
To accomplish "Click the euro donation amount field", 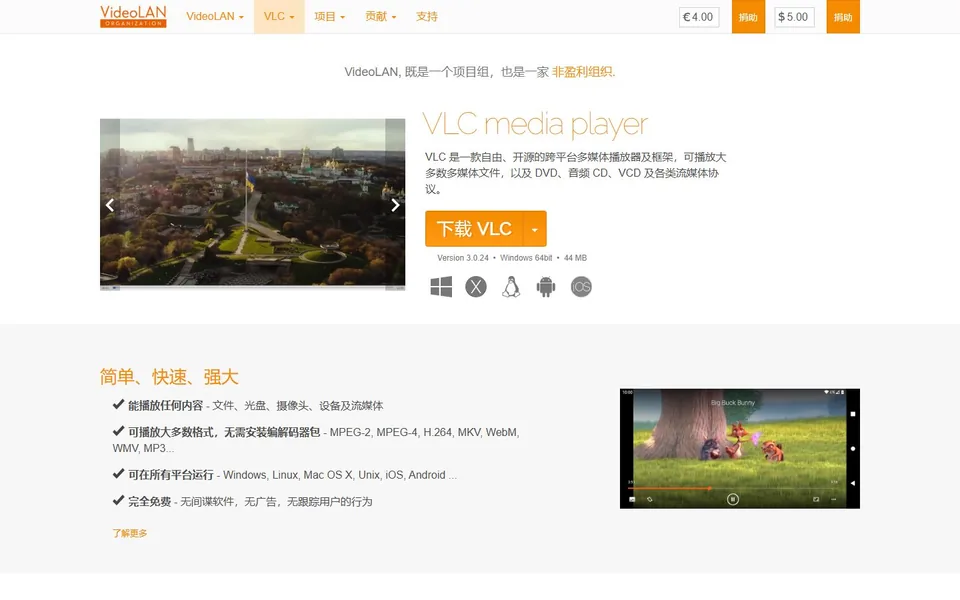I will 699,17.
